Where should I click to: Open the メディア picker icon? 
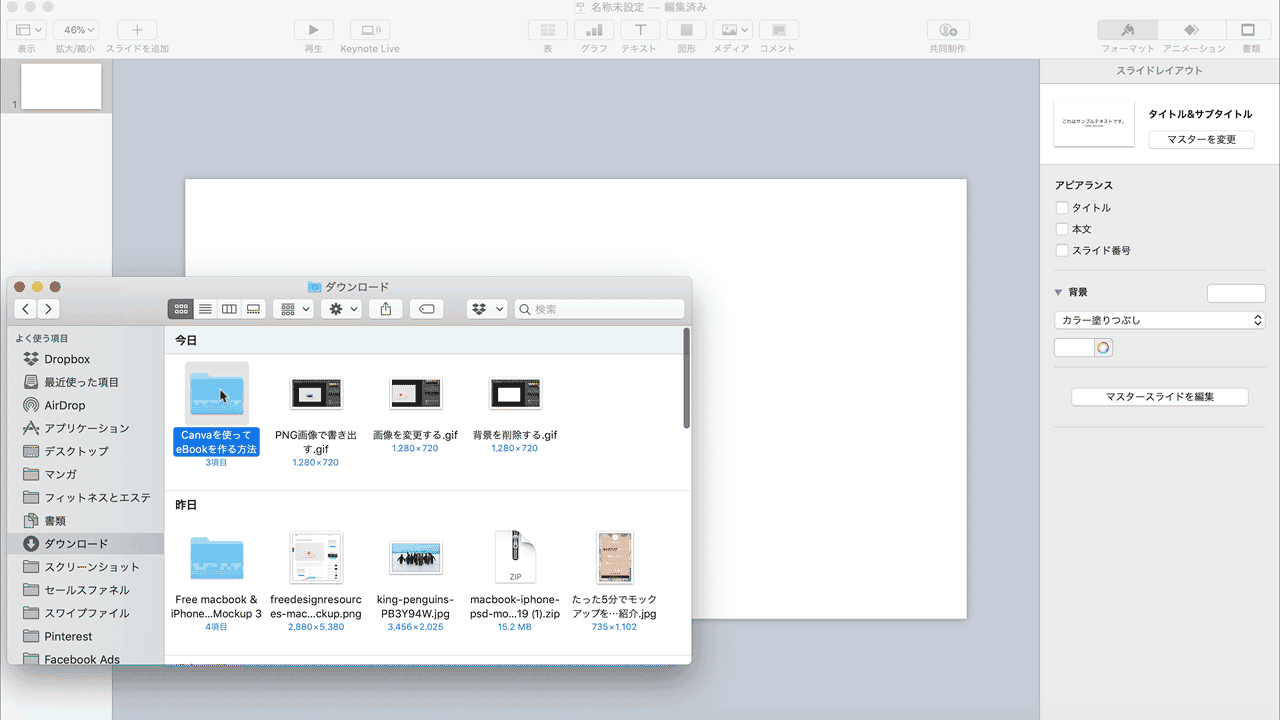point(731,29)
